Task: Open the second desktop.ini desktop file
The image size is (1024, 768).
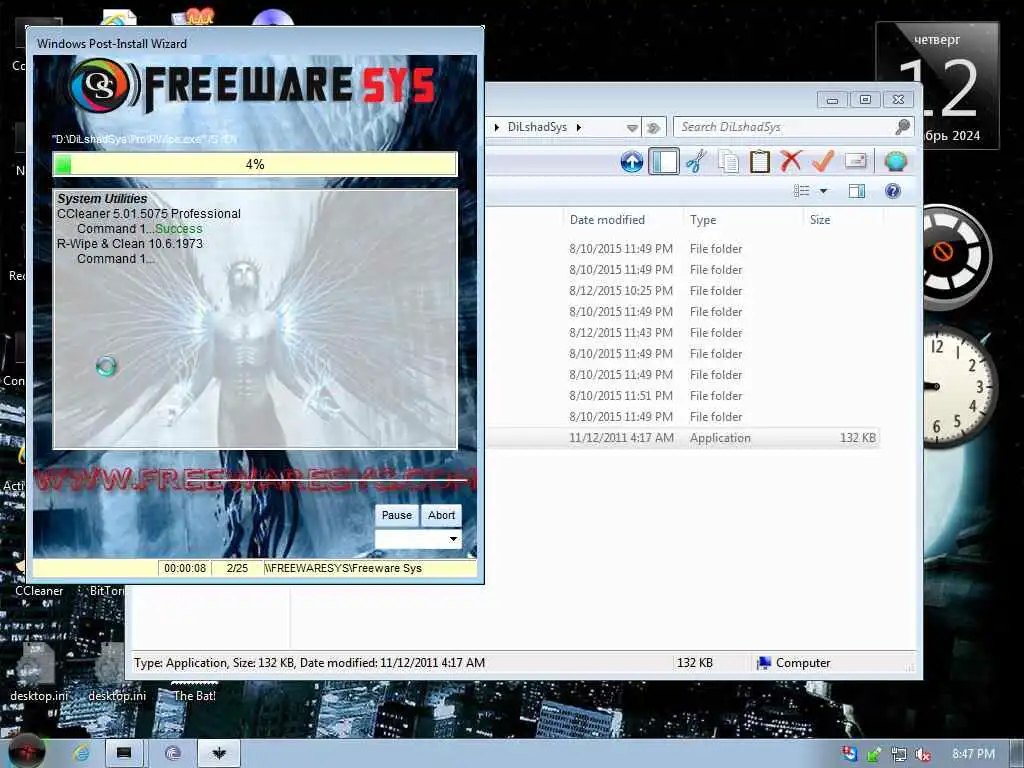Action: 116,673
